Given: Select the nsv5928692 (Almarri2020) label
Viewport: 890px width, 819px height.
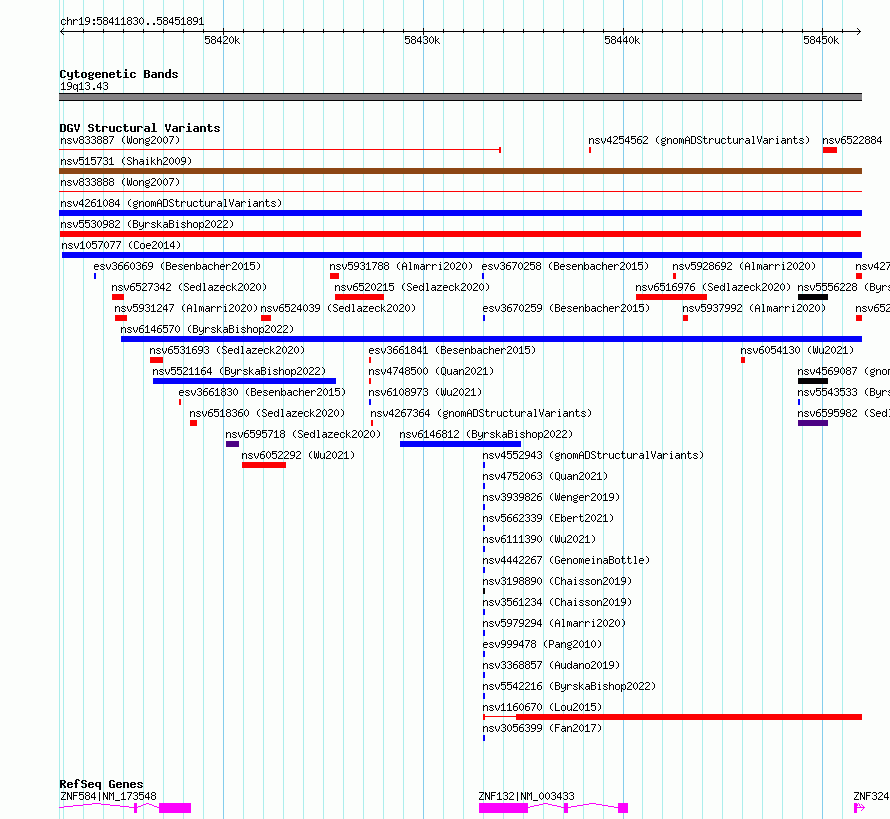Looking at the screenshot, I should point(744,266).
